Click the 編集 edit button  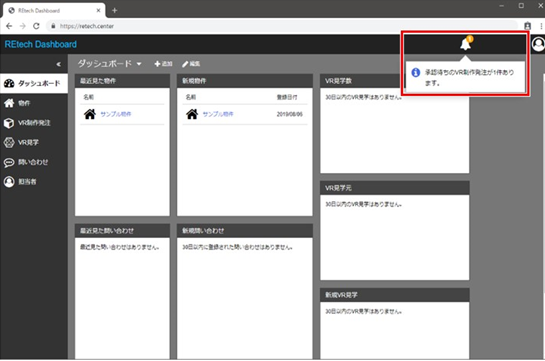pos(191,64)
